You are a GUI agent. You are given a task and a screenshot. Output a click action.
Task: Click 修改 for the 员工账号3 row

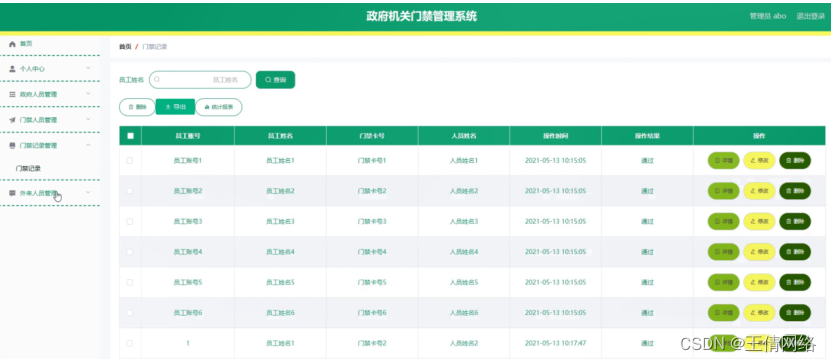pyautogui.click(x=759, y=221)
